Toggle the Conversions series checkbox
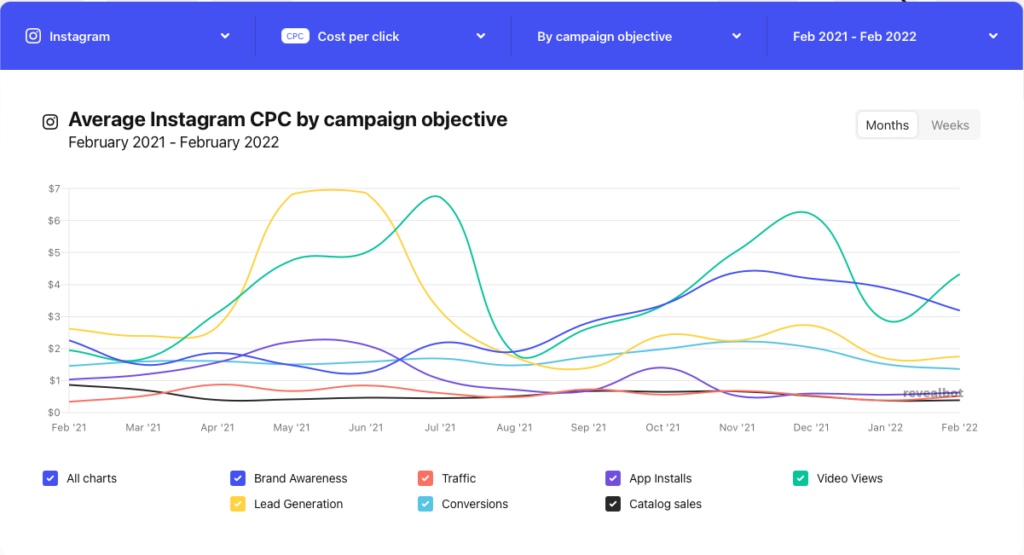Screen dimensions: 1024x555 point(425,504)
